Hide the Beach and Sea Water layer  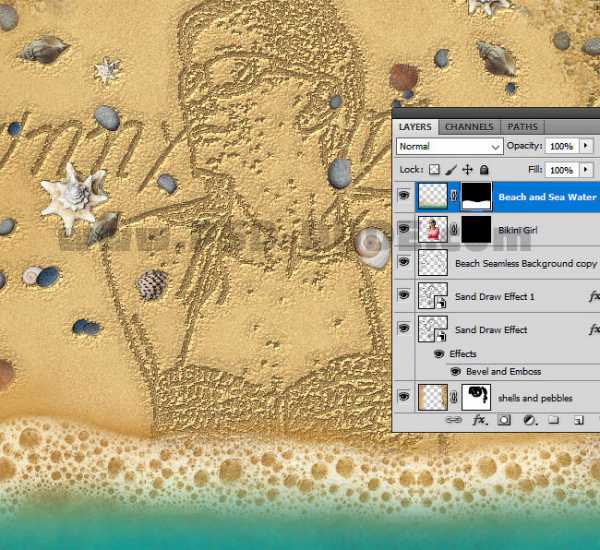pyautogui.click(x=404, y=197)
